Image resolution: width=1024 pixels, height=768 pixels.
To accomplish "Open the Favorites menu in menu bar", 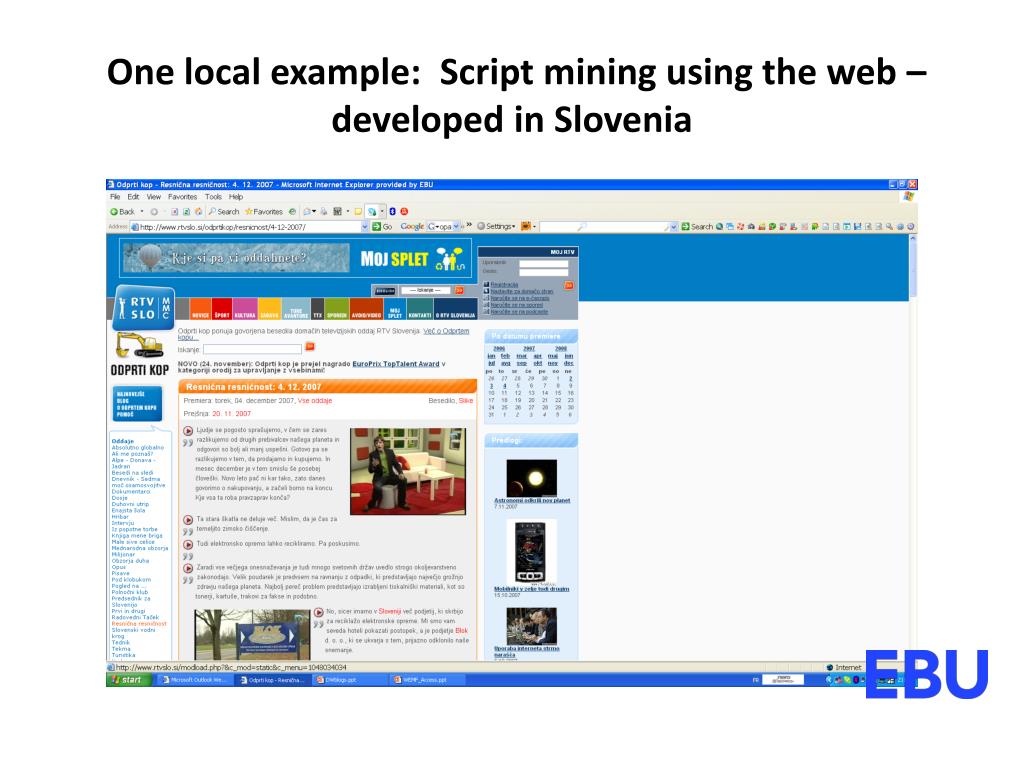I will (x=182, y=197).
